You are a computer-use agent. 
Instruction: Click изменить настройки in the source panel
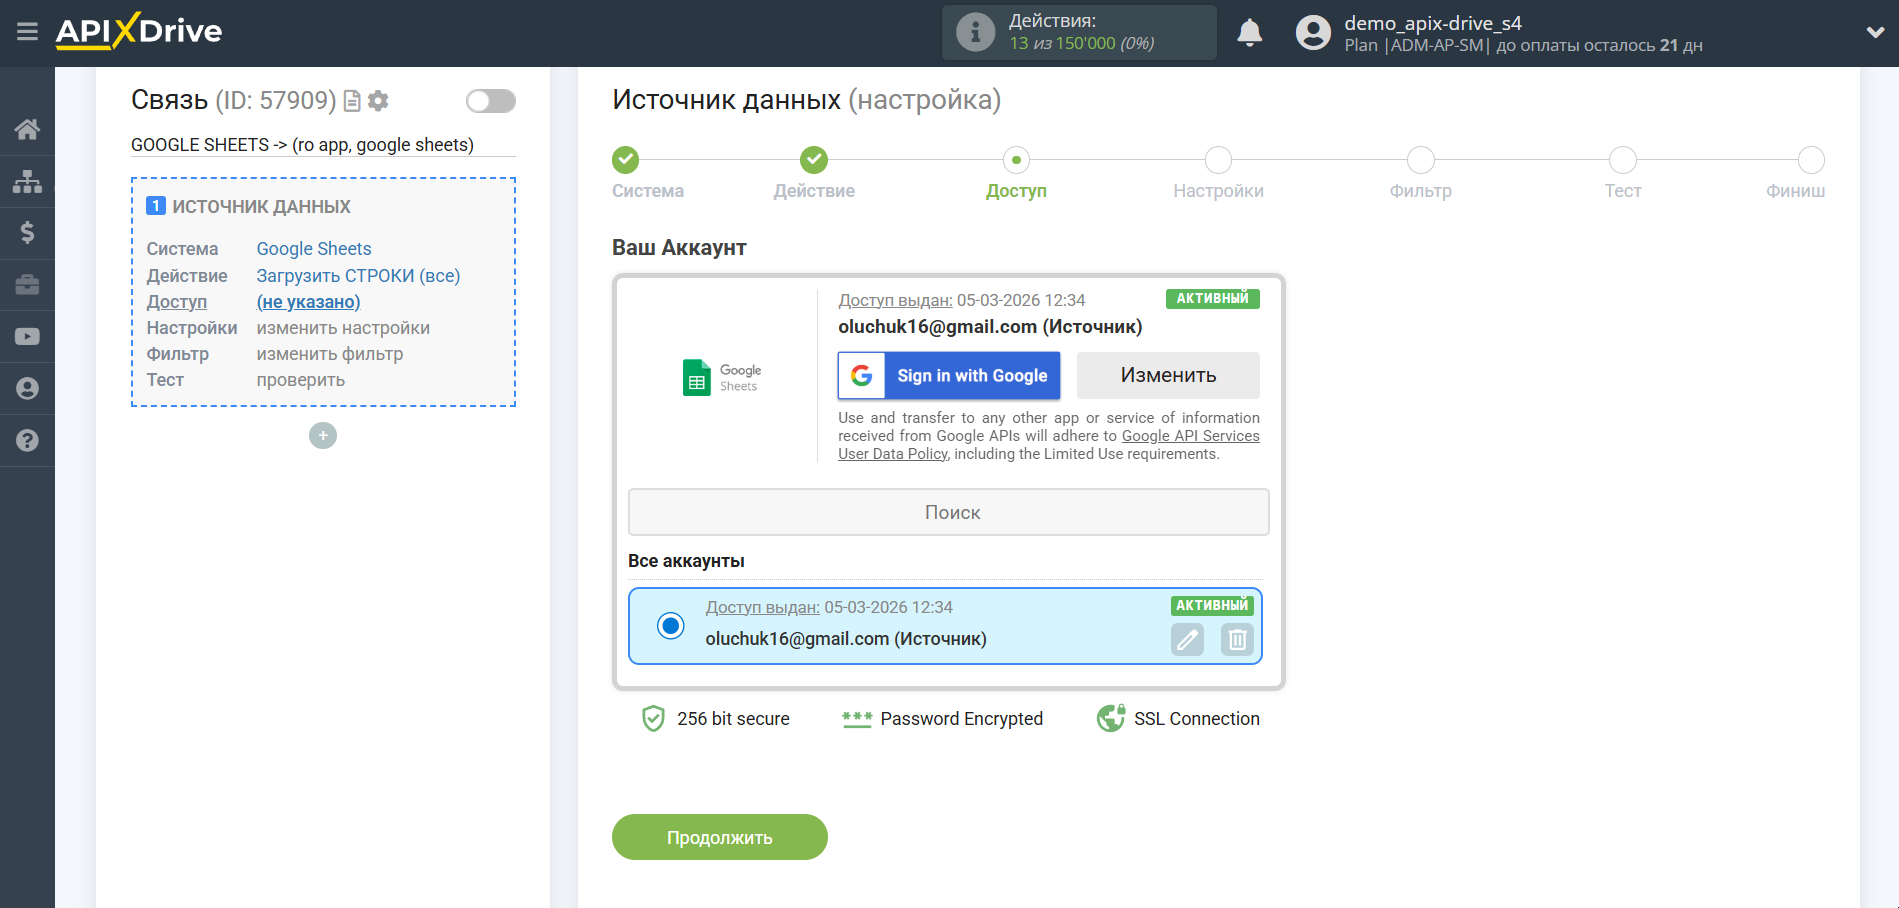point(343,328)
